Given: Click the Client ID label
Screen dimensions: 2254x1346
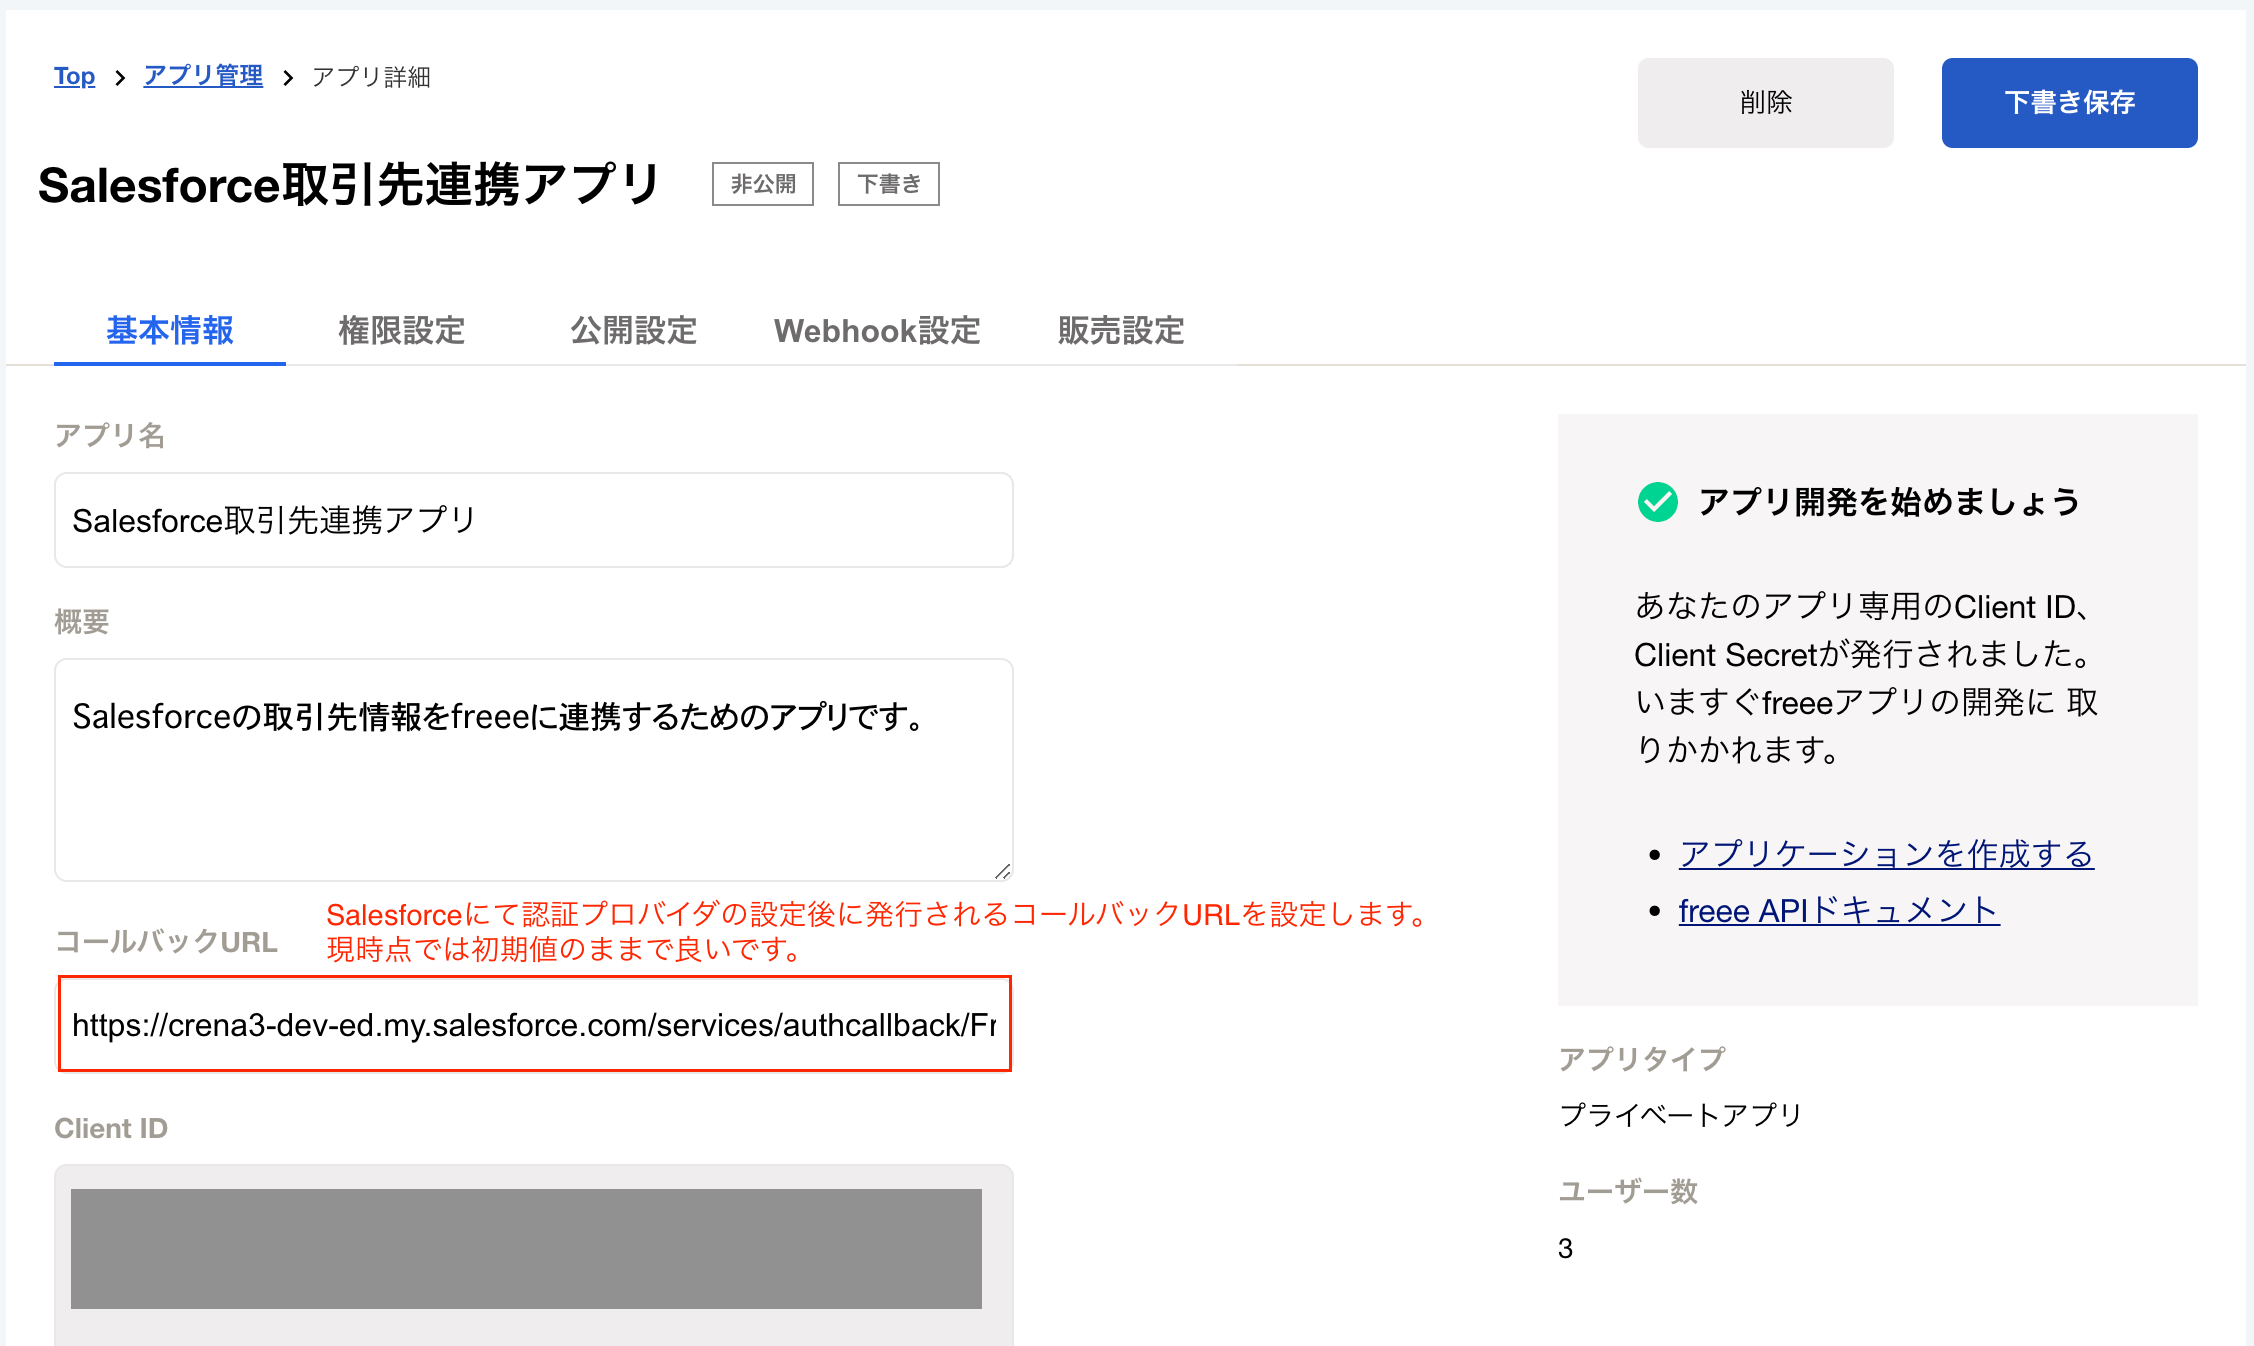Looking at the screenshot, I should [x=111, y=1128].
